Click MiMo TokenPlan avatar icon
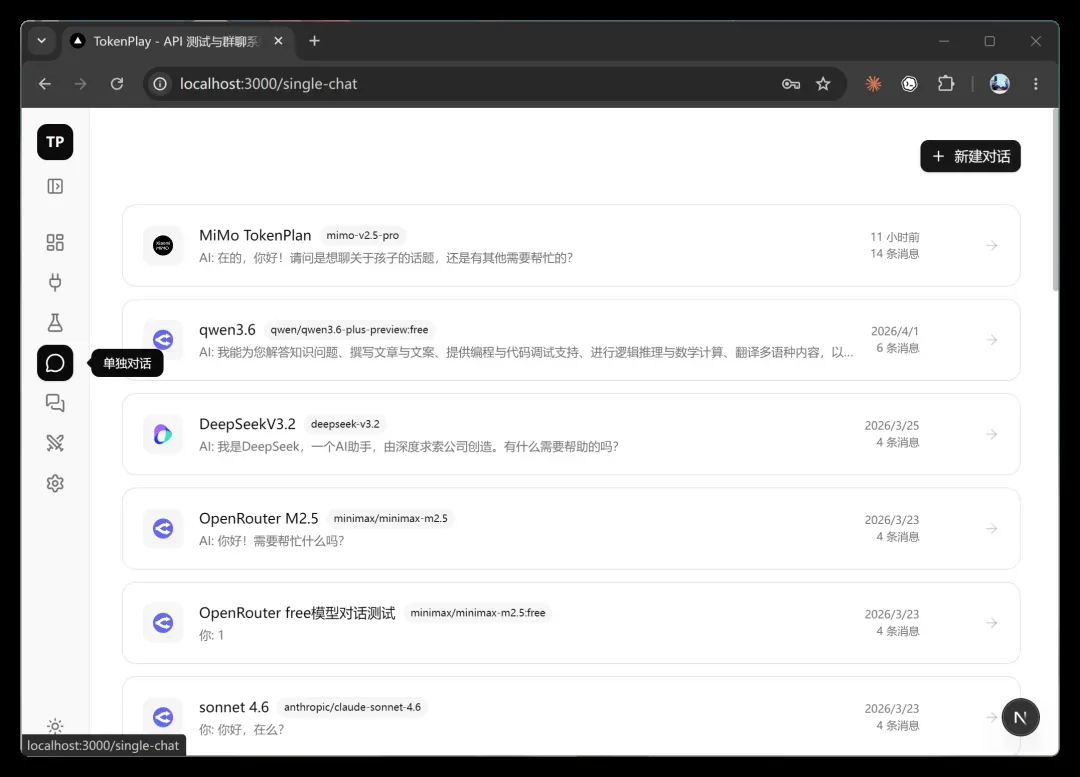1080x777 pixels. (163, 245)
